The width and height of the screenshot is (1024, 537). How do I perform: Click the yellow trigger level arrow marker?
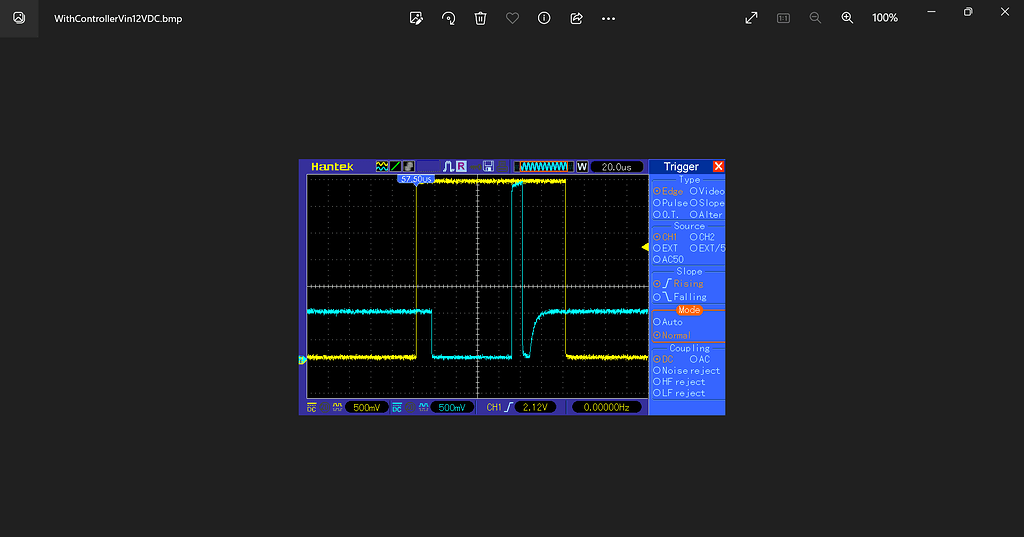pos(645,247)
